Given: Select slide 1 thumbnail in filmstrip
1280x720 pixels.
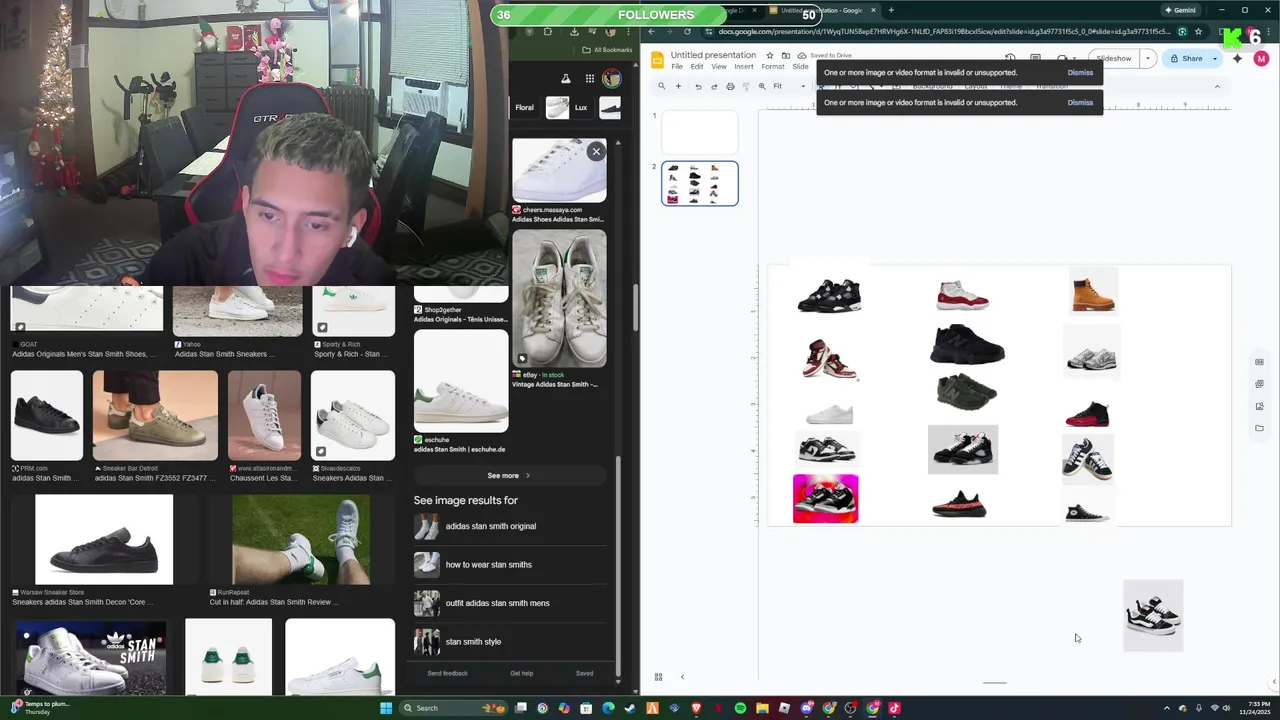Looking at the screenshot, I should click(x=700, y=131).
